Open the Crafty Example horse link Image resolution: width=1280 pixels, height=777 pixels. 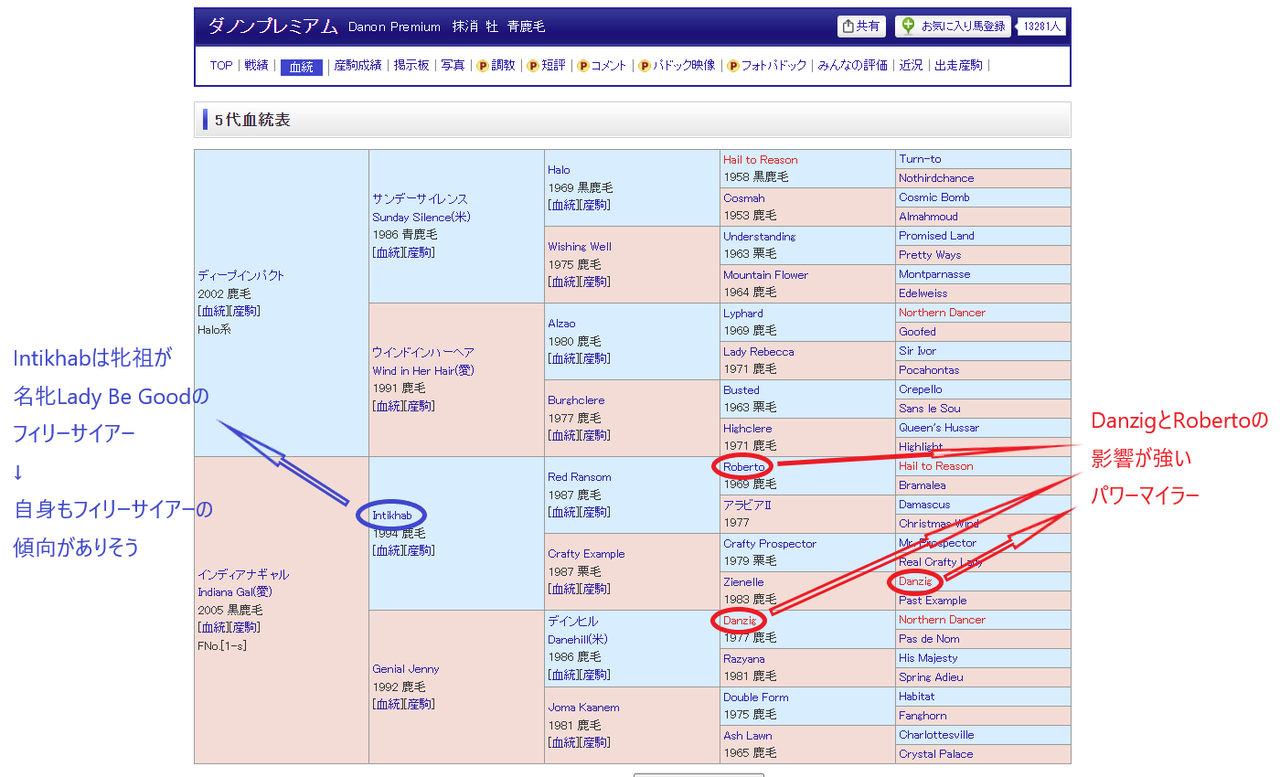click(586, 554)
